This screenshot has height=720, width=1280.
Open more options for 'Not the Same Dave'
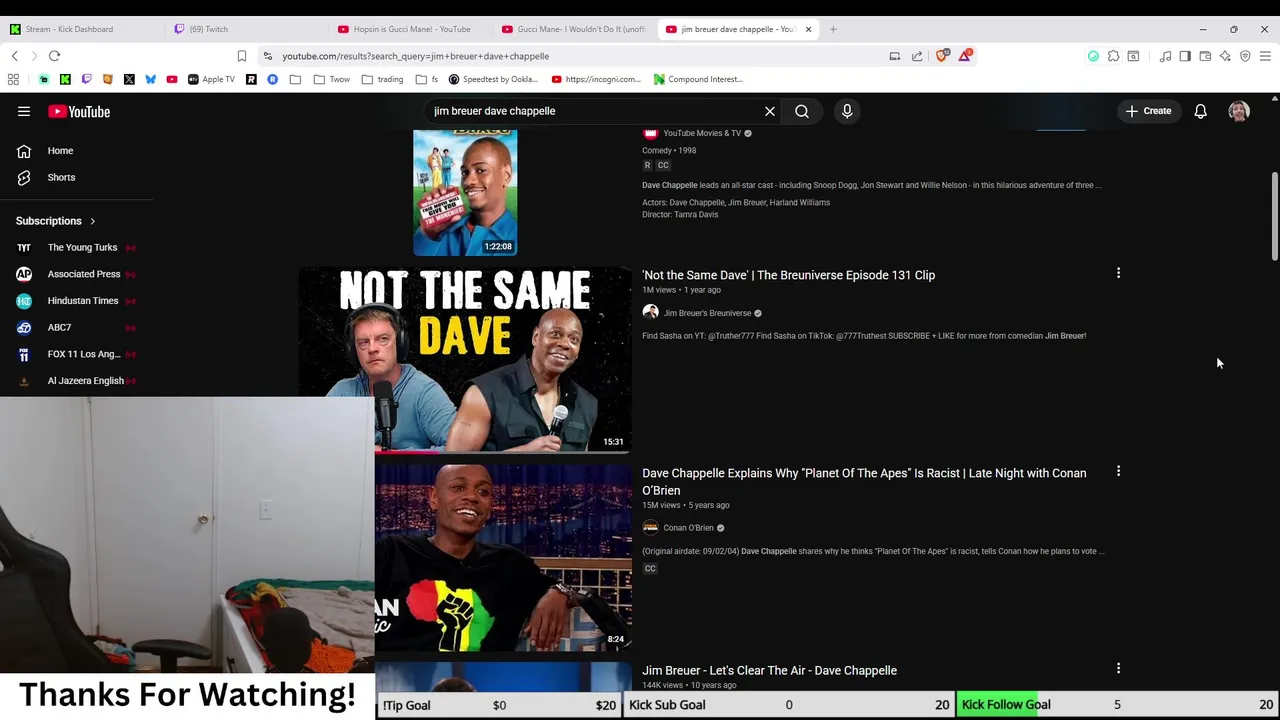tap(1118, 273)
